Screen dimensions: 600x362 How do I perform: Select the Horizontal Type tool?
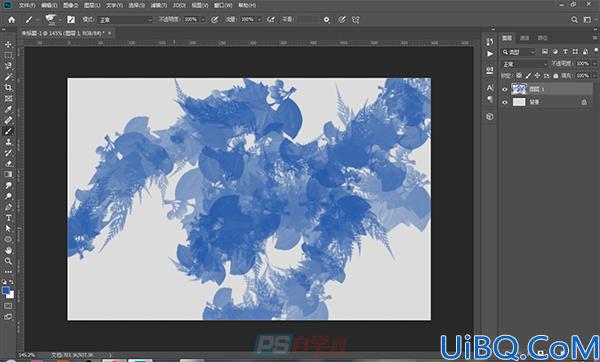point(8,218)
